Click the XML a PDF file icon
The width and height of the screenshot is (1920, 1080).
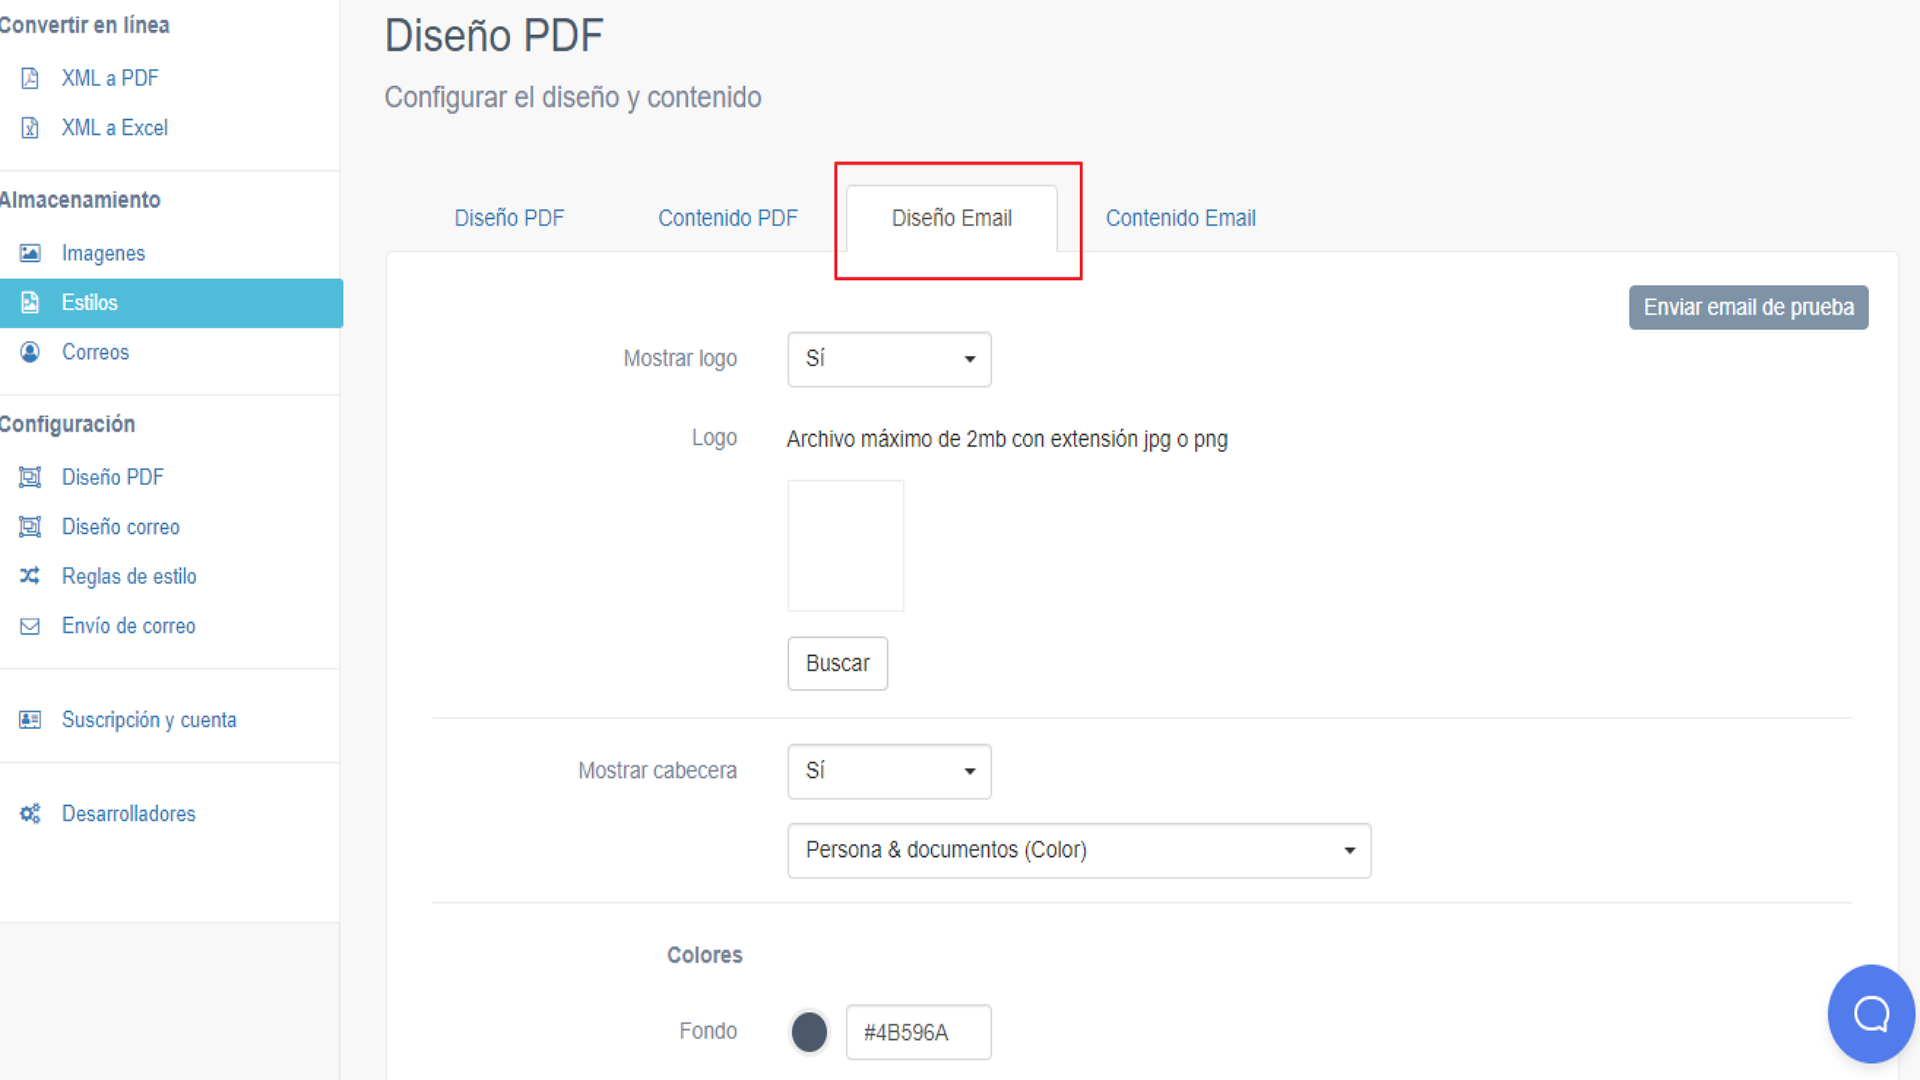pyautogui.click(x=30, y=78)
